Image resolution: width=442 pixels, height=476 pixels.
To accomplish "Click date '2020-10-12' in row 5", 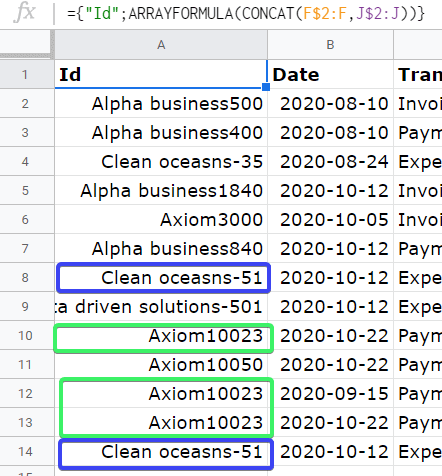I will pyautogui.click(x=330, y=191).
